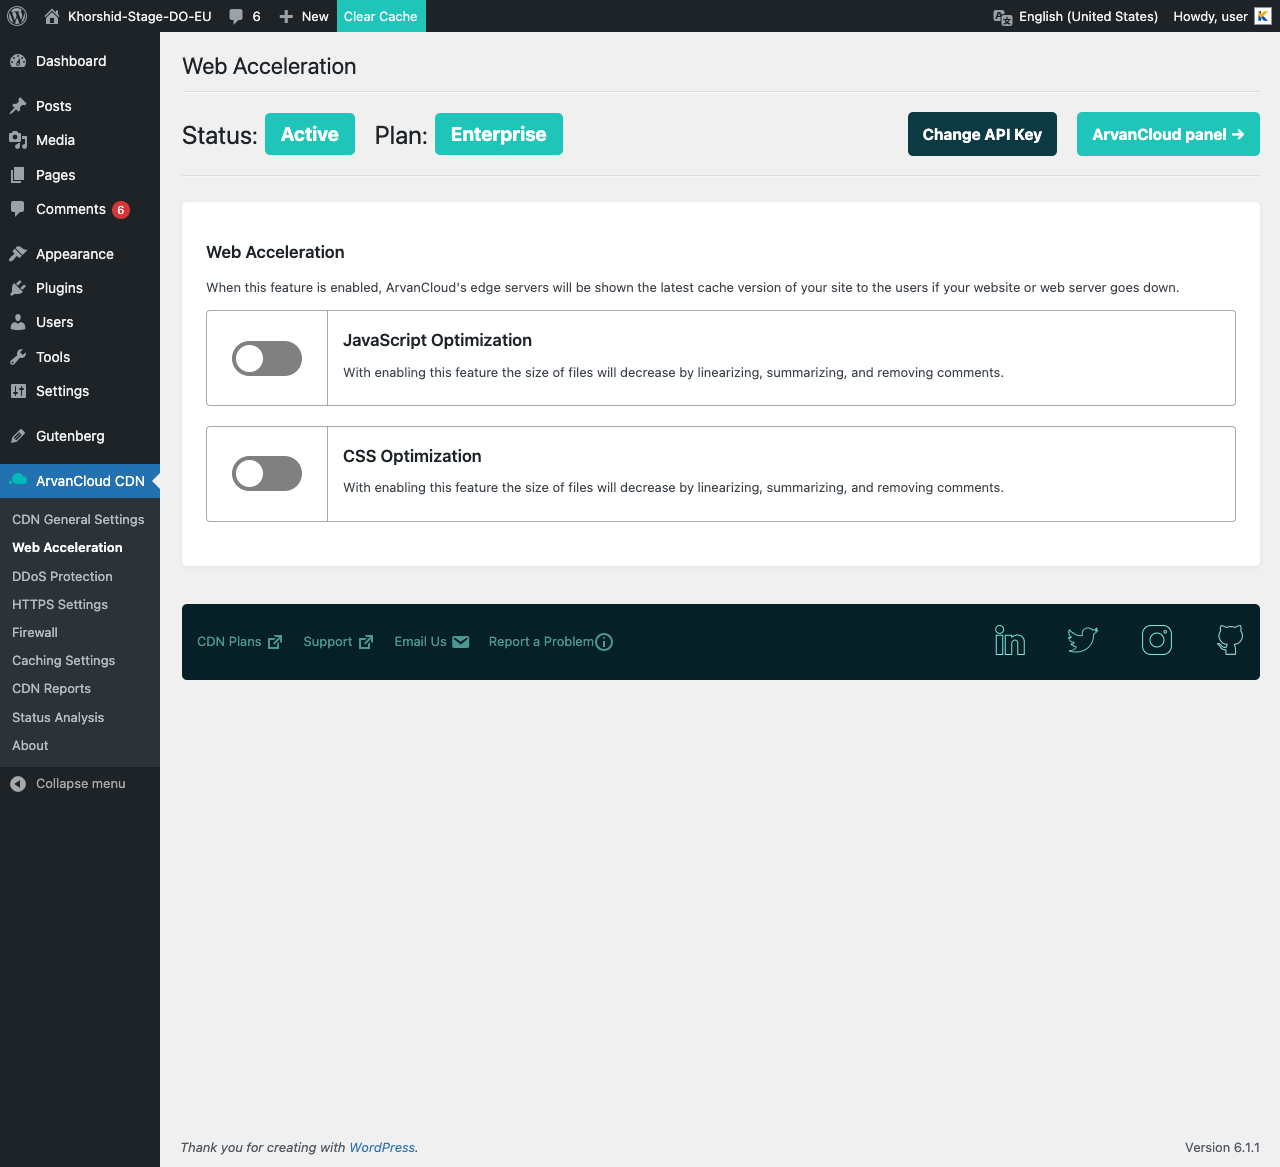Open the Howdy, user account menu
The image size is (1280, 1167).
(1222, 16)
